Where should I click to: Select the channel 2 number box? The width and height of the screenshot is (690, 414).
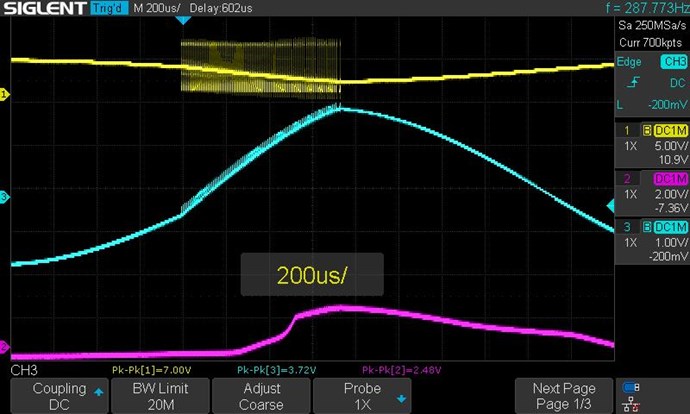[x=628, y=179]
